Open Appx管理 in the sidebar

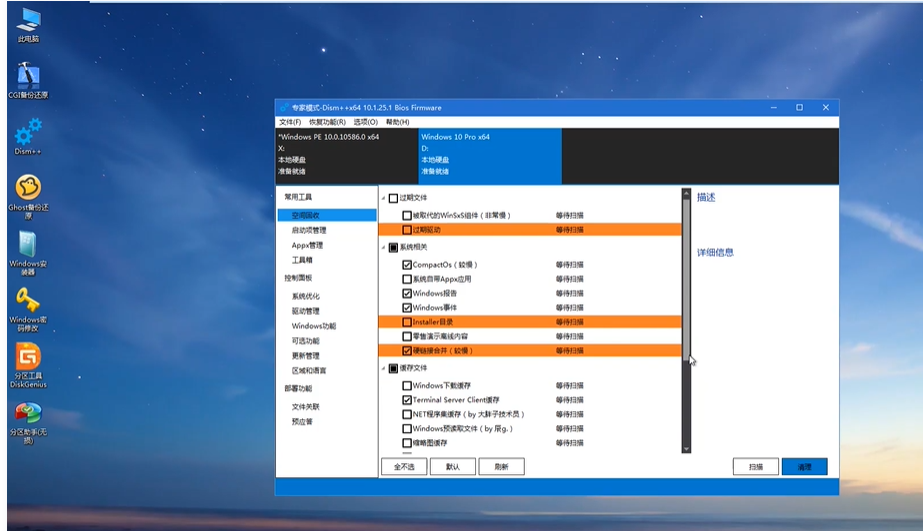tap(307, 245)
